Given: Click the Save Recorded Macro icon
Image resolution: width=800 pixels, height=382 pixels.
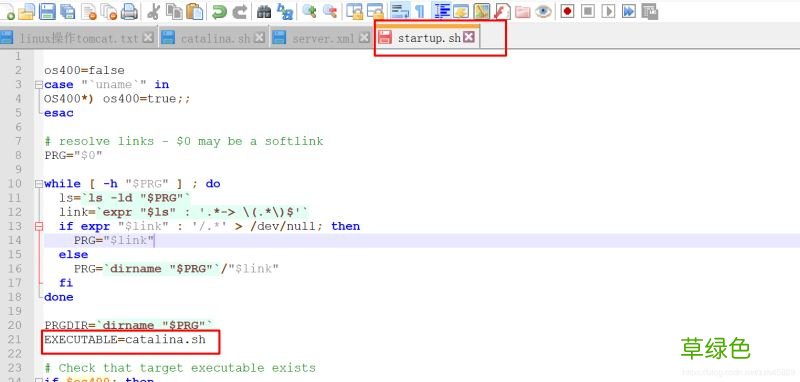Looking at the screenshot, I should tap(649, 11).
